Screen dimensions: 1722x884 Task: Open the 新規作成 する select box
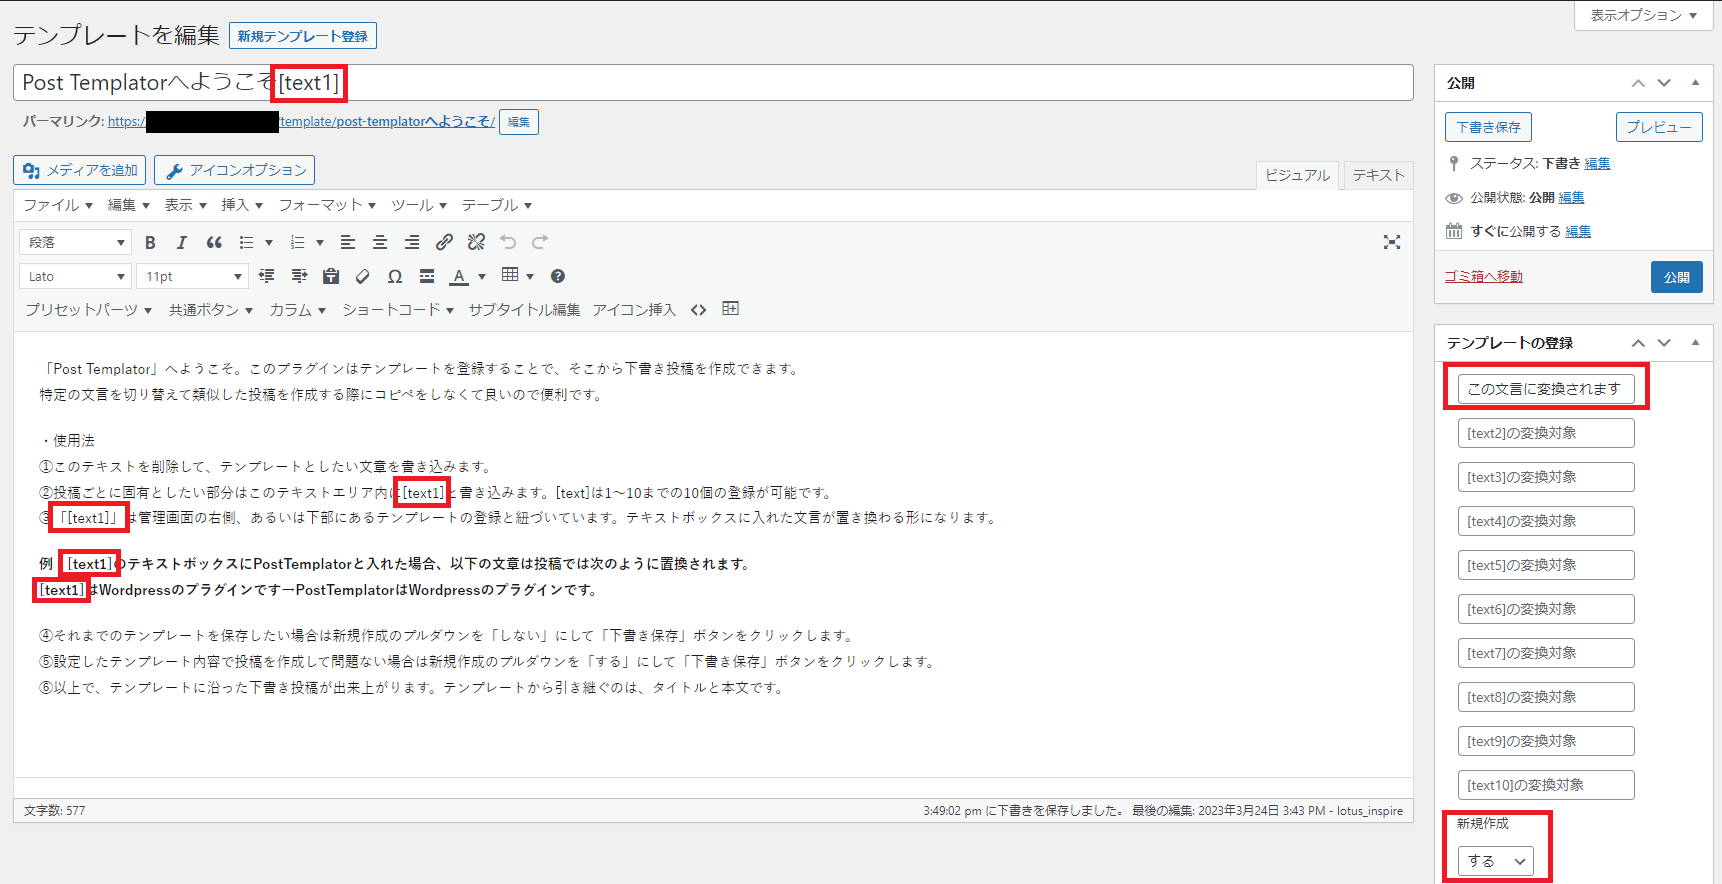(x=1495, y=861)
